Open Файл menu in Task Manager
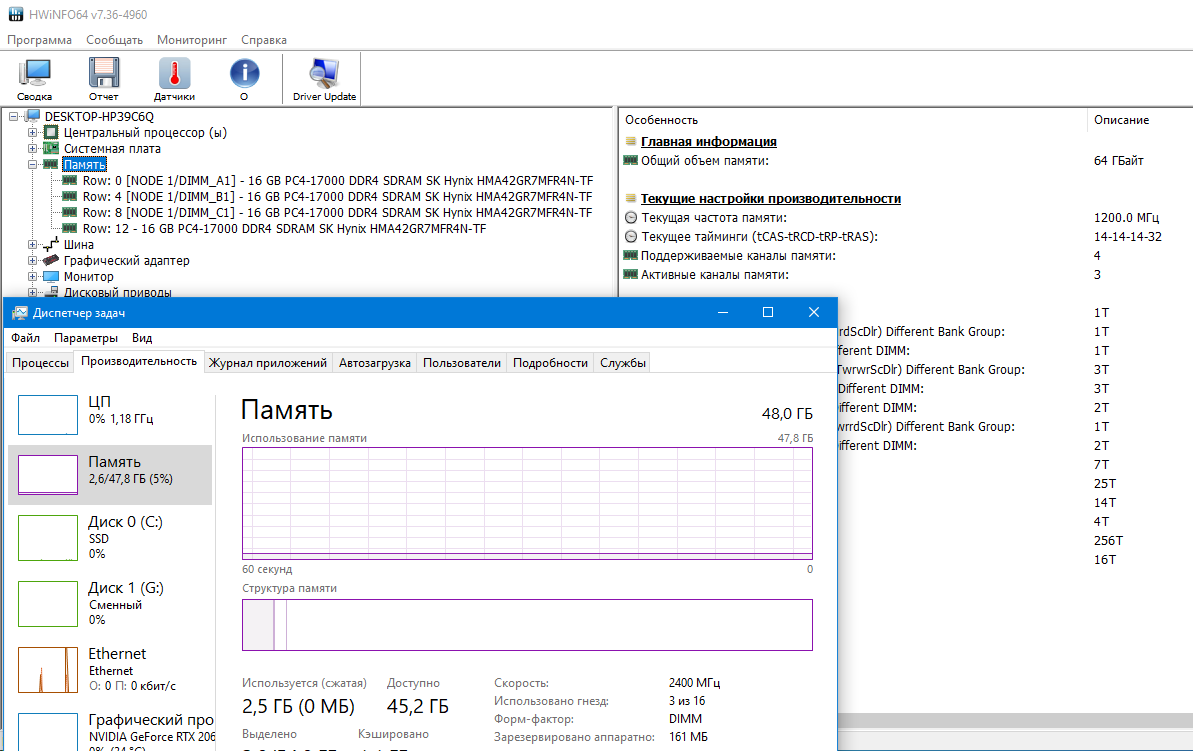 [x=25, y=338]
